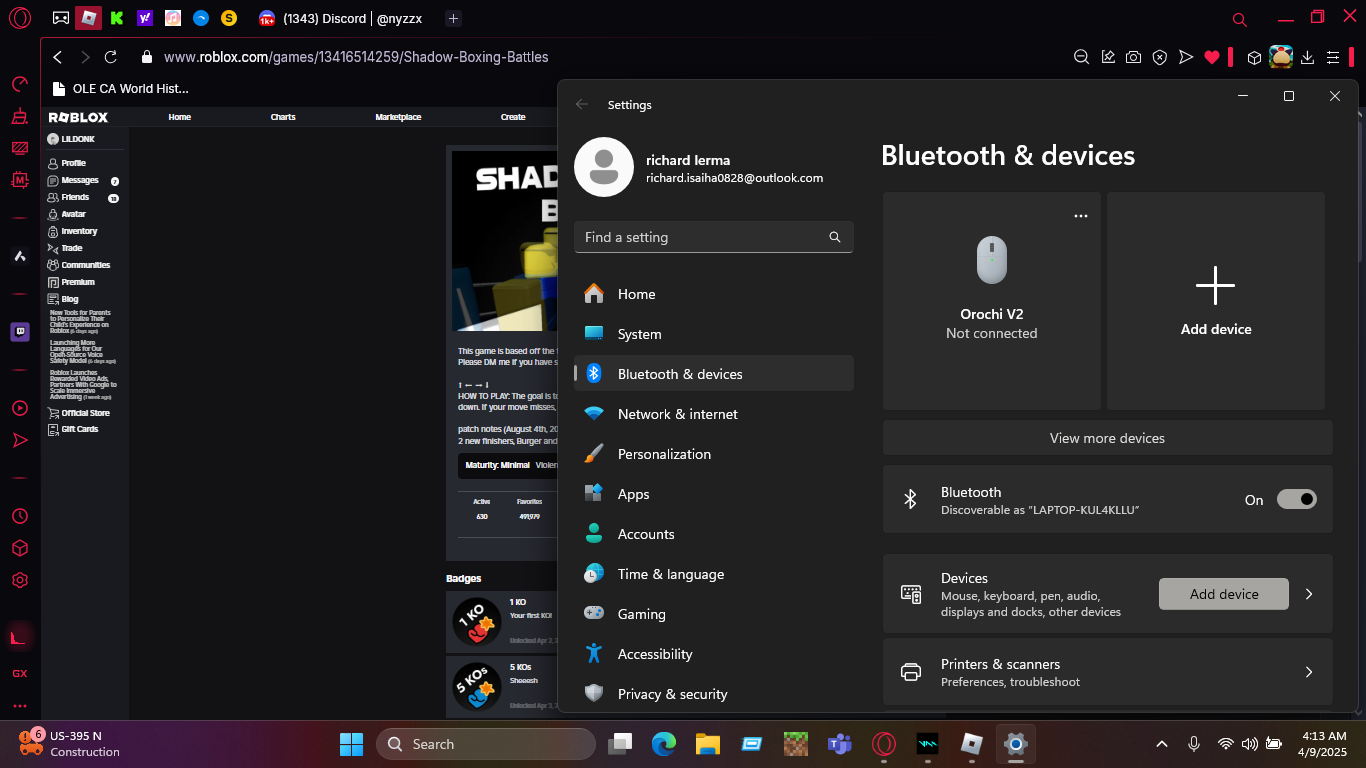Screen dimensions: 1366x768
Task: Click View more devices
Action: (1107, 438)
